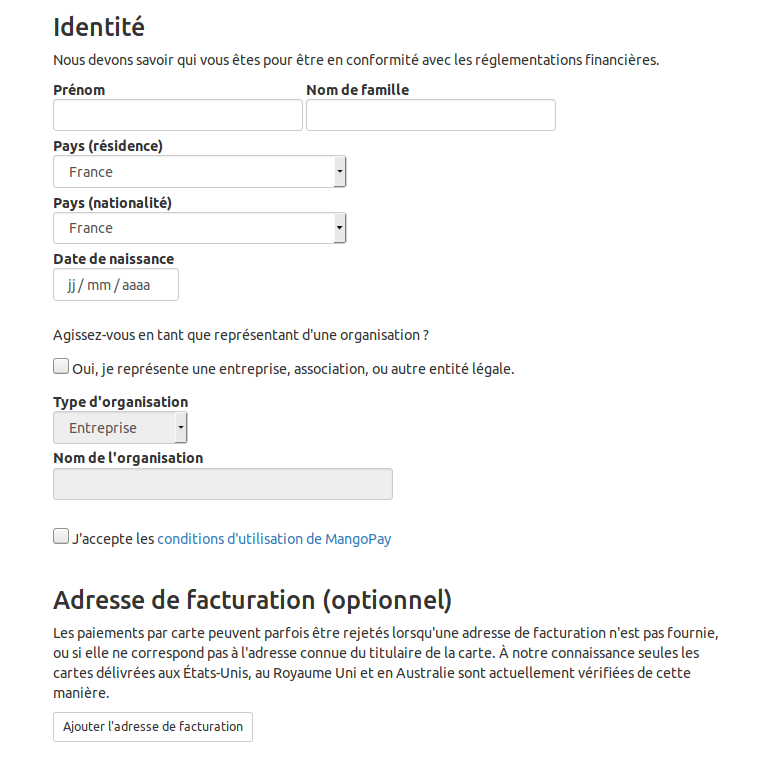767x757 pixels.
Task: Select the day (jj) part of birth date
Action: tap(72, 285)
